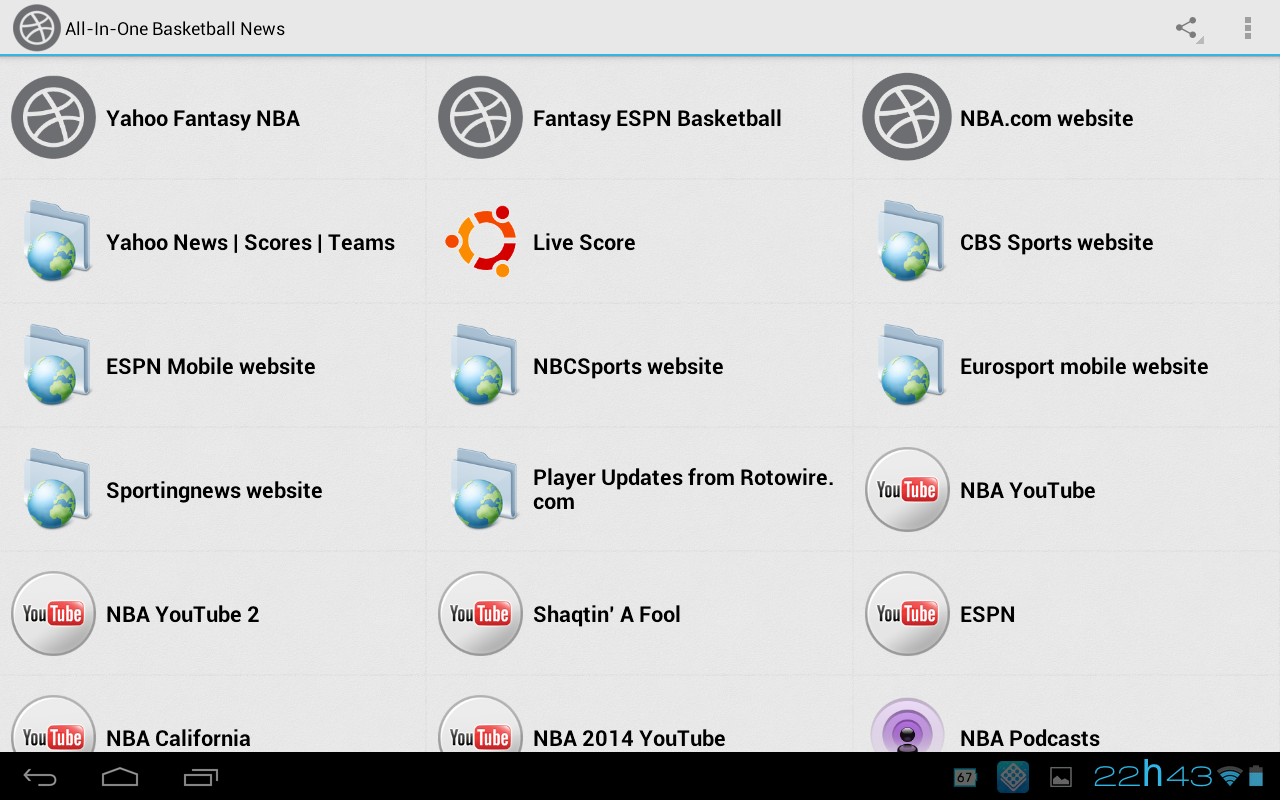The image size is (1280, 800).
Task: Open the recent apps navigation button
Action: click(x=200, y=777)
